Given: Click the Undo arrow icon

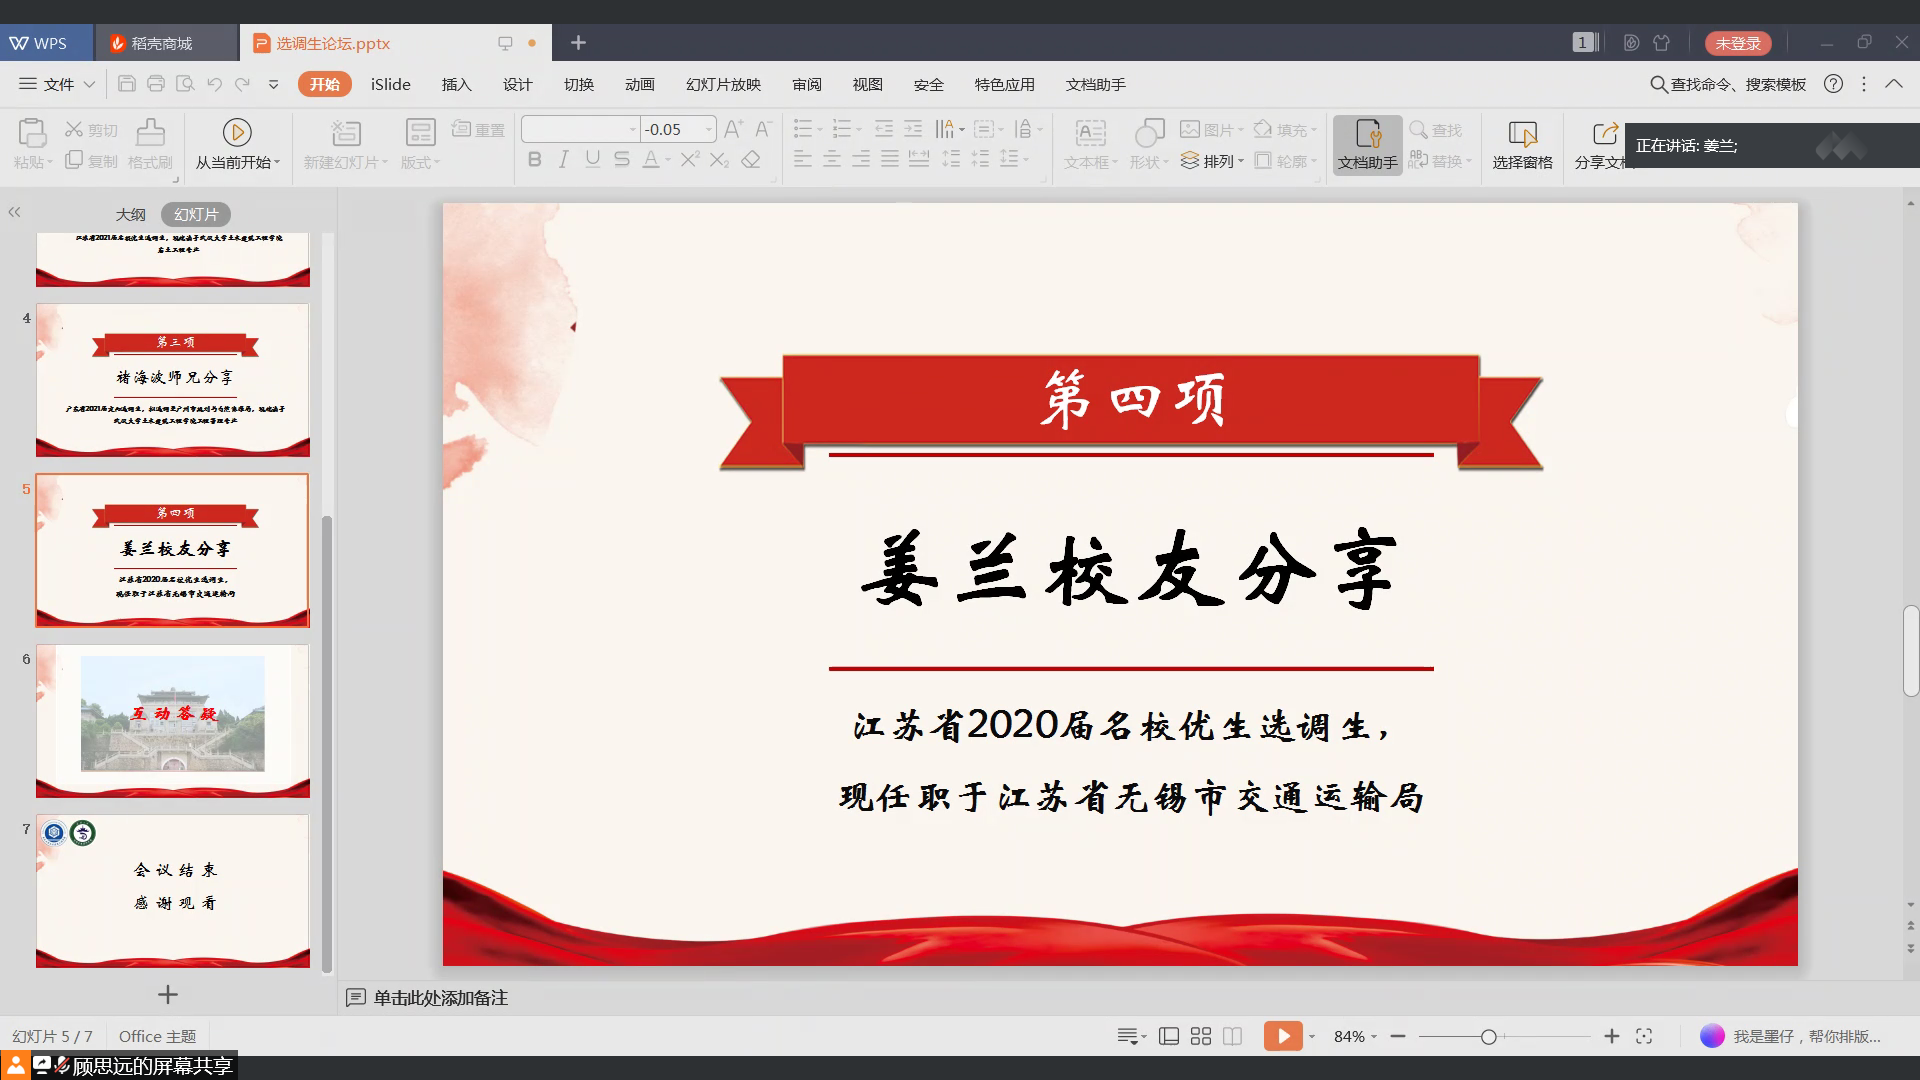Looking at the screenshot, I should 214,84.
